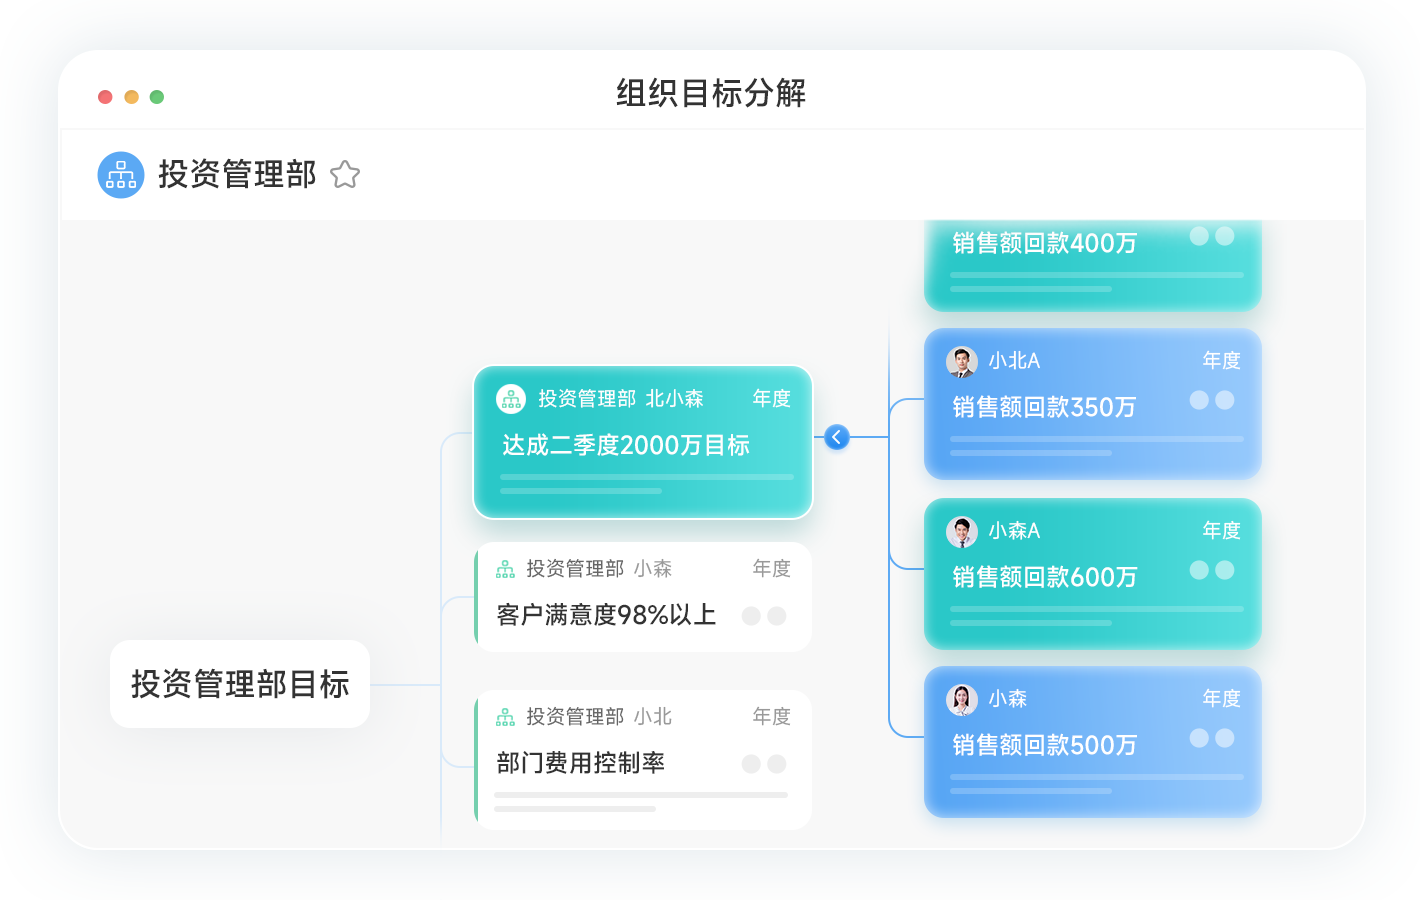
Task: Toggle status dots on 部门费用控制率 card
Action: [764, 764]
